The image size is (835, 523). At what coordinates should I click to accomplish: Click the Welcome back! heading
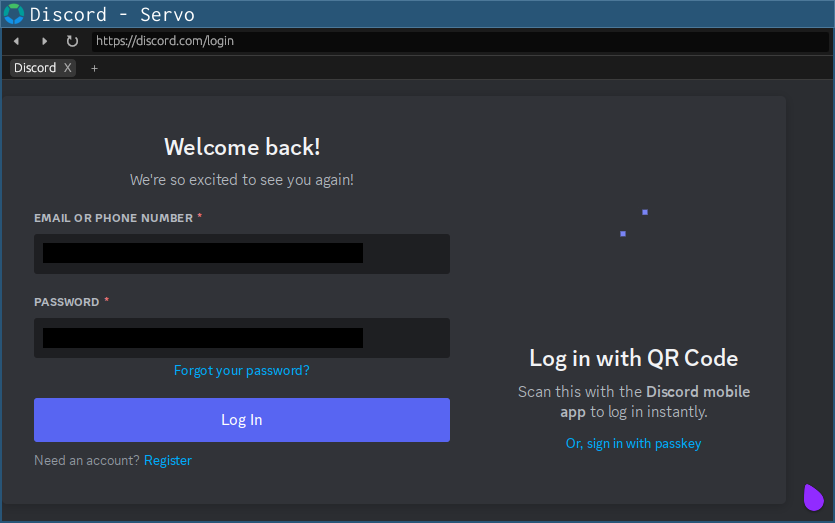(x=242, y=147)
